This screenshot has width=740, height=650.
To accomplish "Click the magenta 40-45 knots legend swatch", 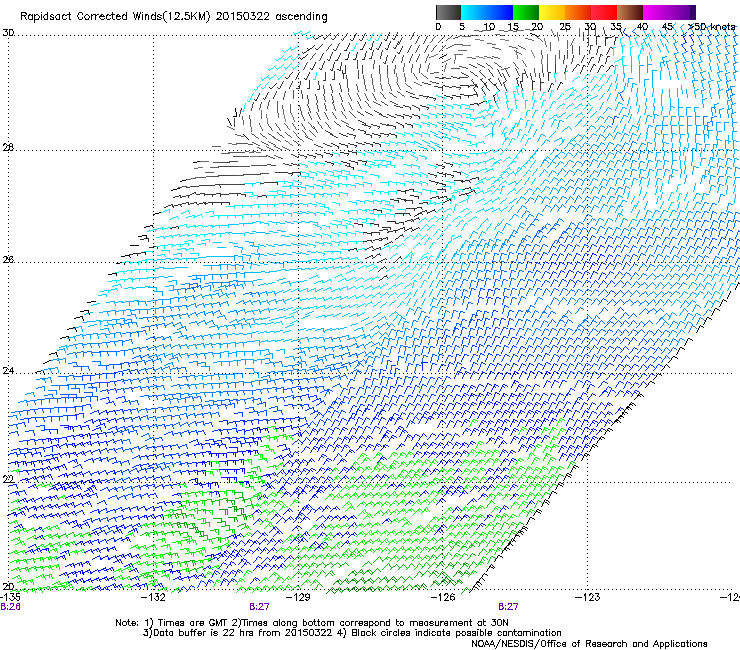I will pos(656,12).
